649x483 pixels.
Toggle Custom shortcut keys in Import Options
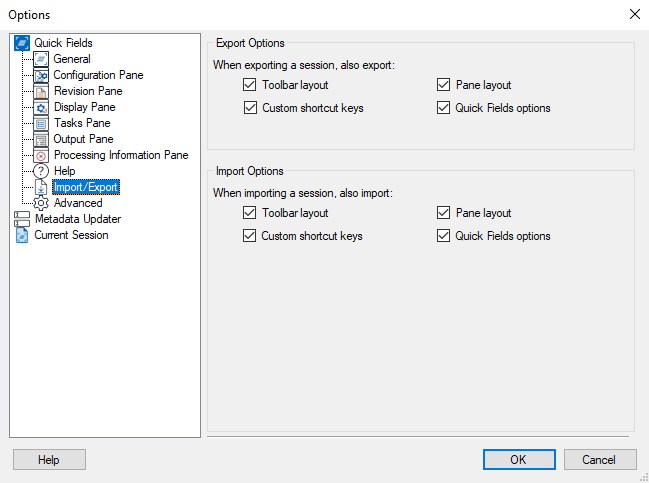[250, 235]
